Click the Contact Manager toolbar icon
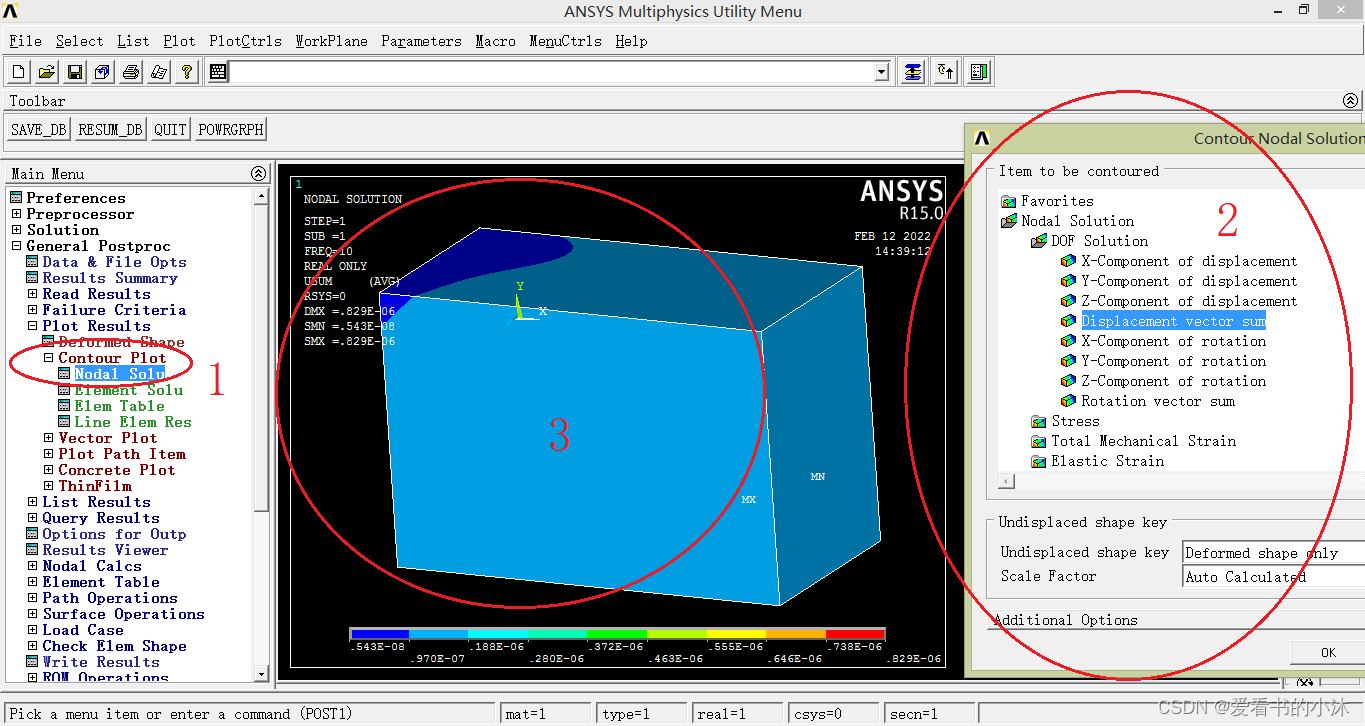 [979, 72]
